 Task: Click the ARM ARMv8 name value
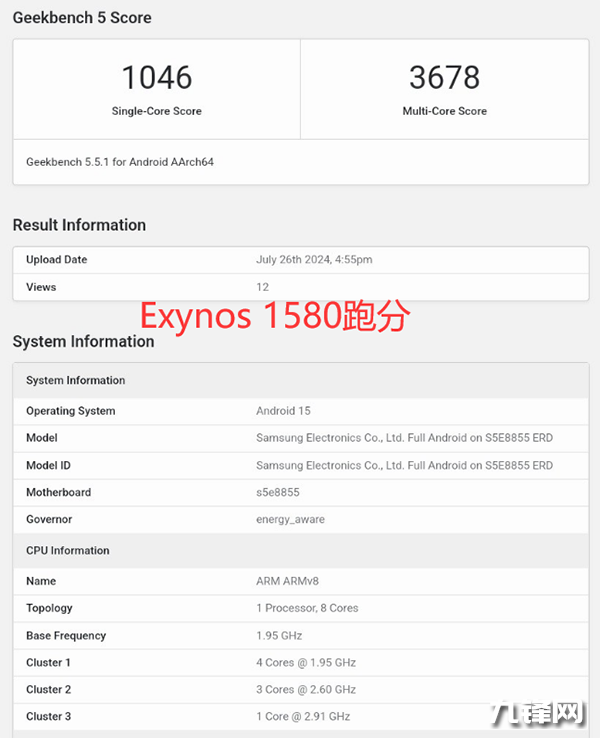point(288,581)
